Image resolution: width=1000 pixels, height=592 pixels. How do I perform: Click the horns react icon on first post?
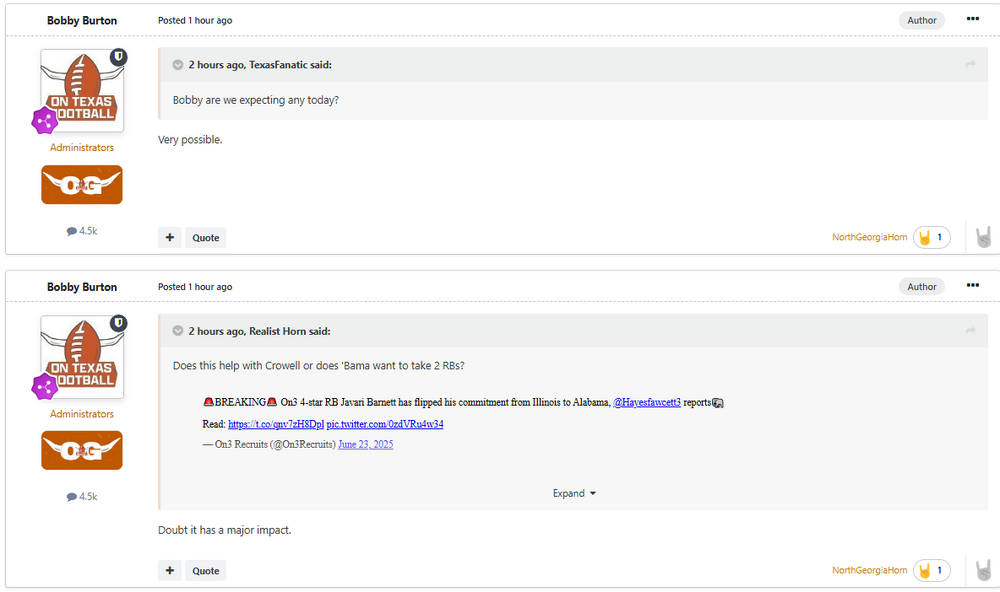(984, 237)
